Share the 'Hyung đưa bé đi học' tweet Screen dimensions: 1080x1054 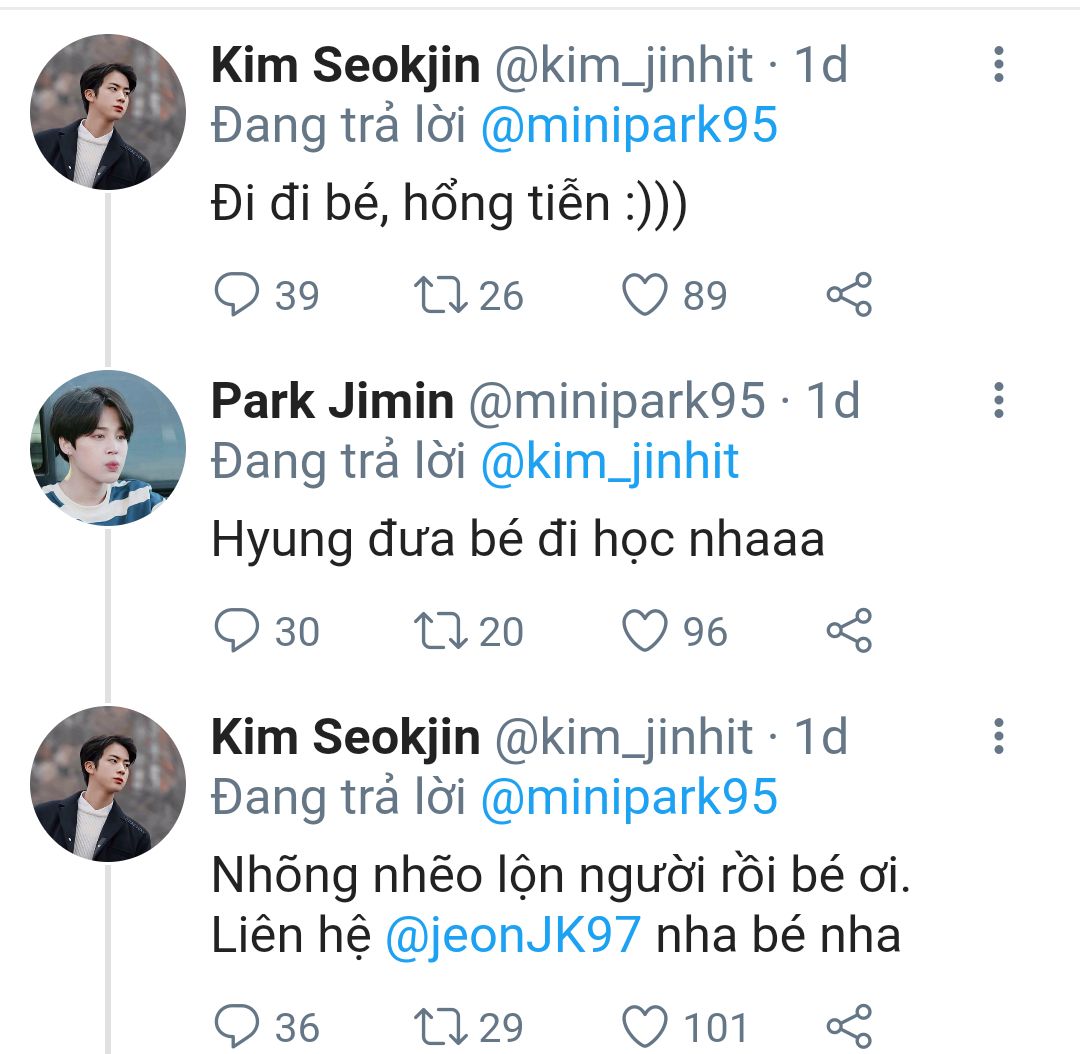coord(850,631)
